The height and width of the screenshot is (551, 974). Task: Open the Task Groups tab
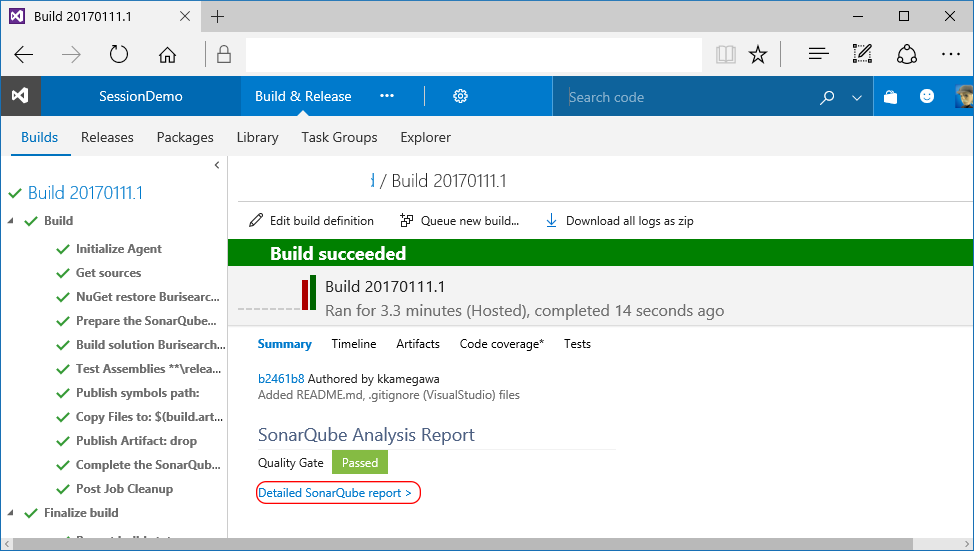click(x=339, y=137)
